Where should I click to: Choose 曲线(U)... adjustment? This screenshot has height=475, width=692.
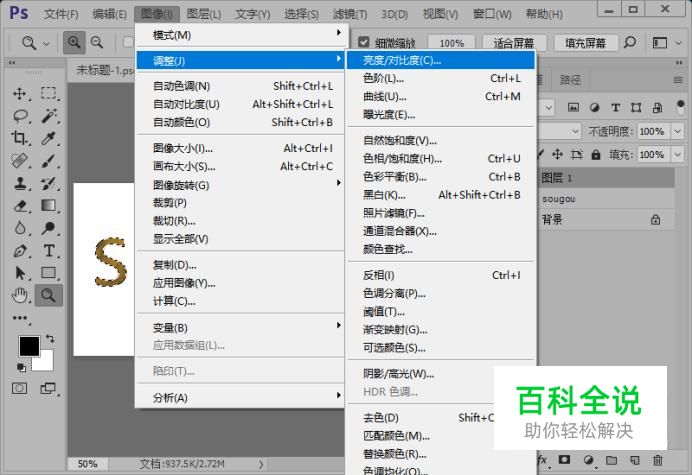tap(441, 96)
